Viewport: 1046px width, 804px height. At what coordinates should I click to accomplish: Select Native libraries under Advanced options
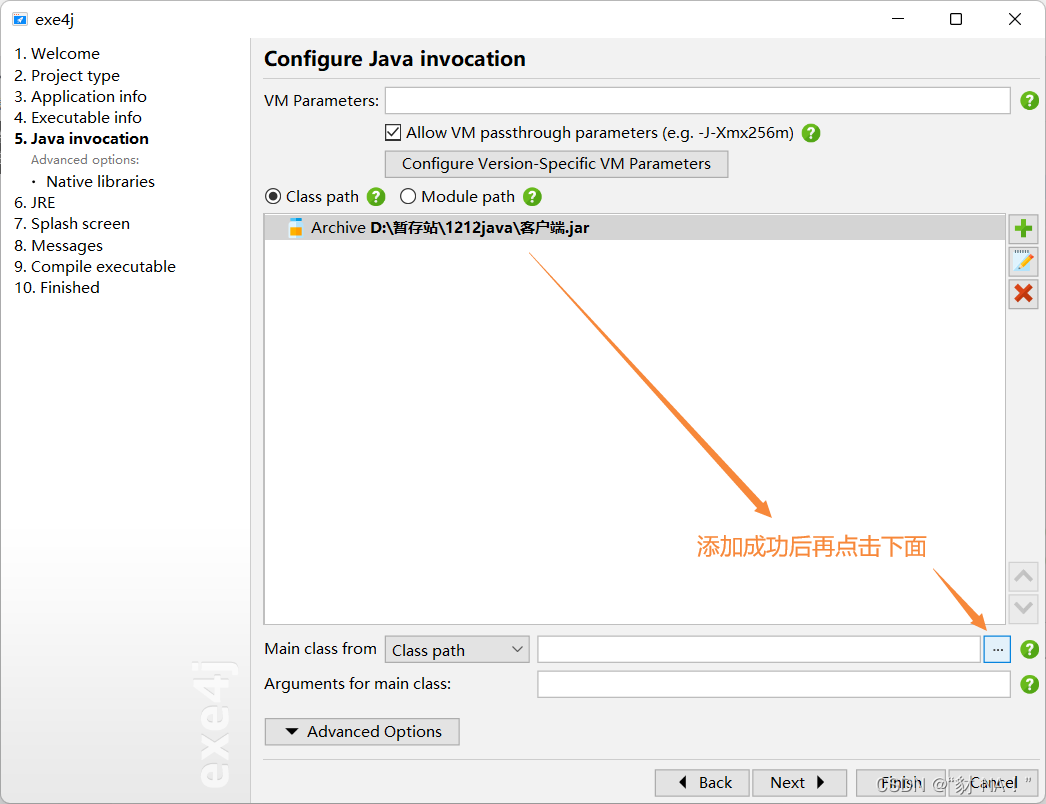pyautogui.click(x=100, y=181)
